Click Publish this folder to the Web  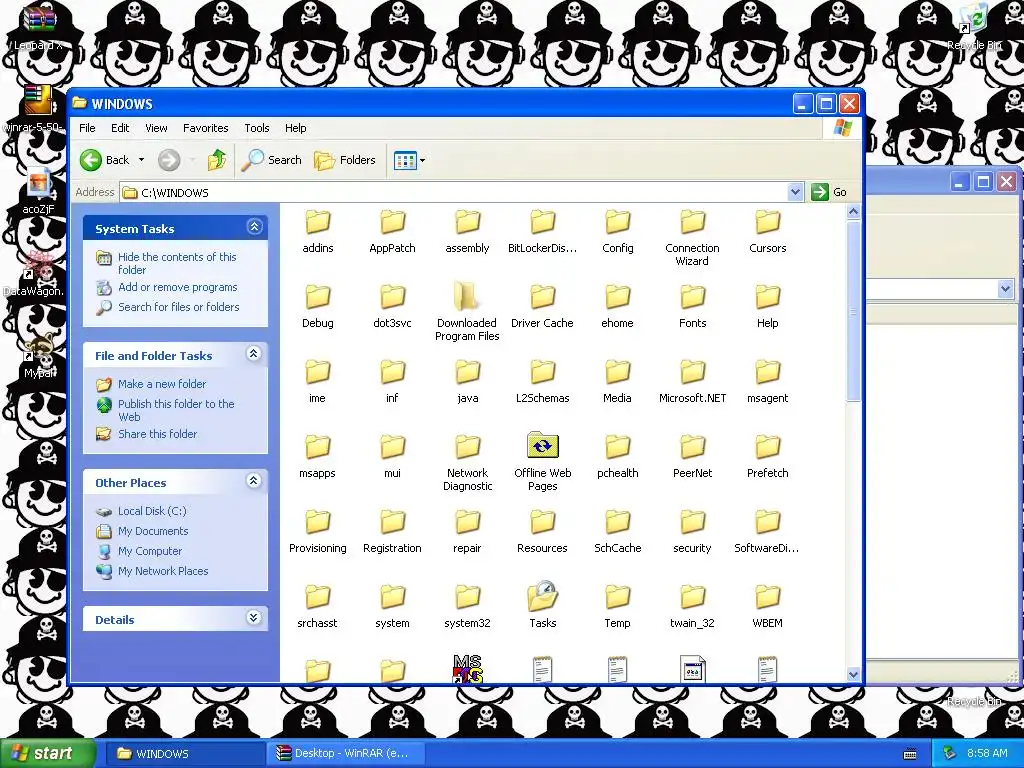pyautogui.click(x=176, y=410)
